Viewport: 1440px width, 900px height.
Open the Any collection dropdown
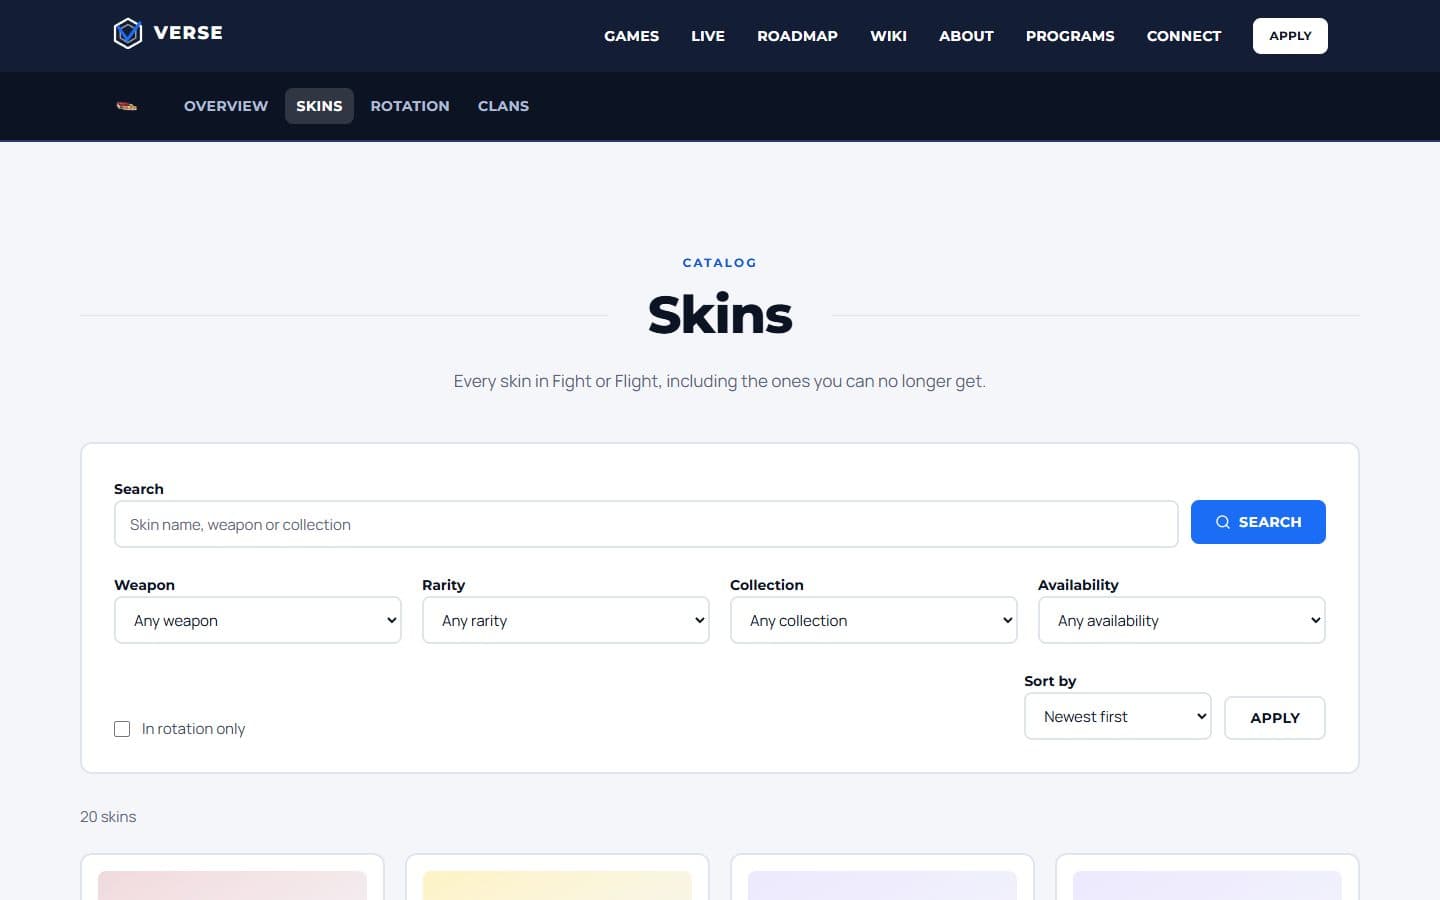point(874,620)
